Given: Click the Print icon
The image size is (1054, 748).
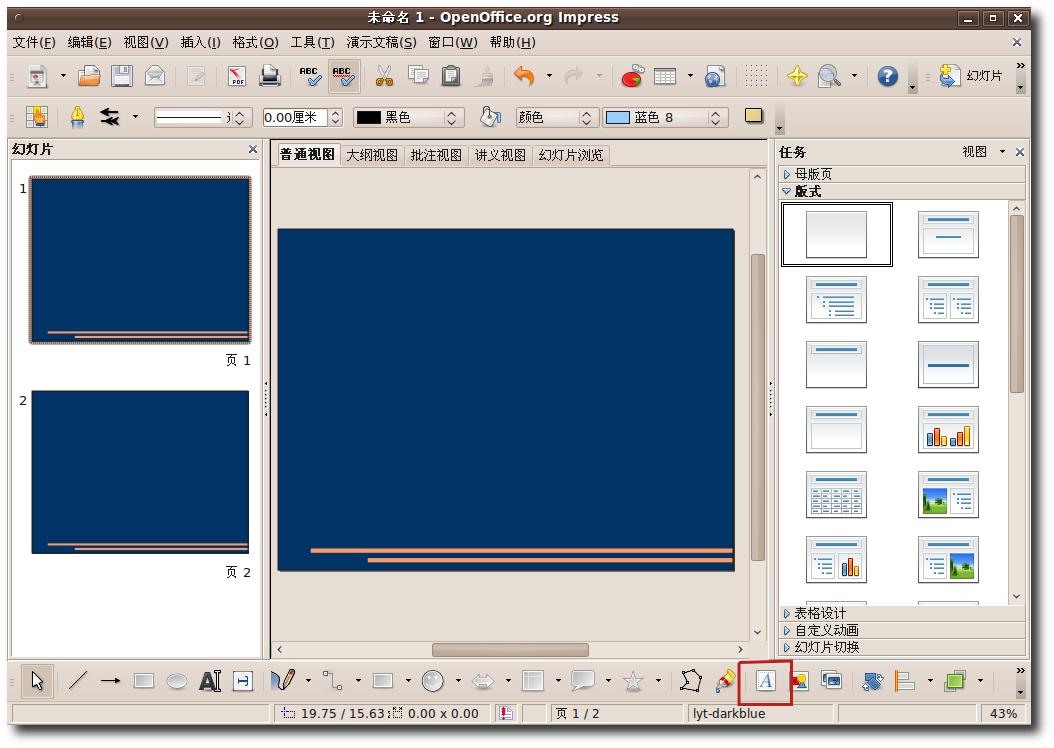Looking at the screenshot, I should coord(270,76).
